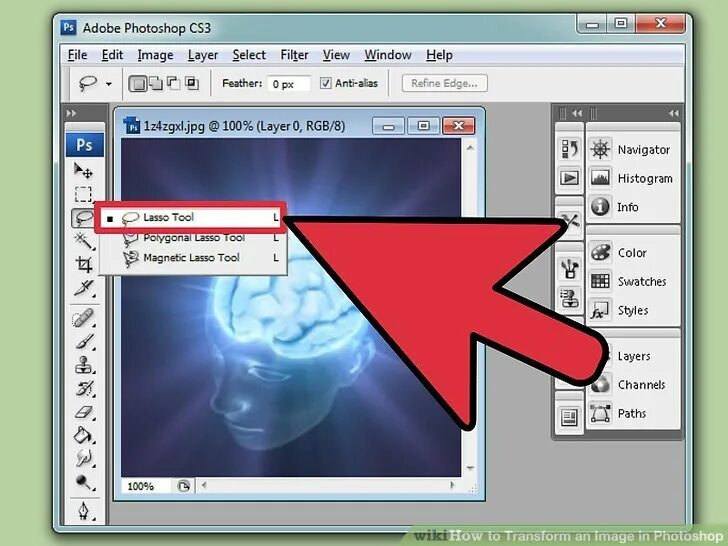728x546 pixels.
Task: Choose Lasso Tool from flyout
Action: point(190,217)
